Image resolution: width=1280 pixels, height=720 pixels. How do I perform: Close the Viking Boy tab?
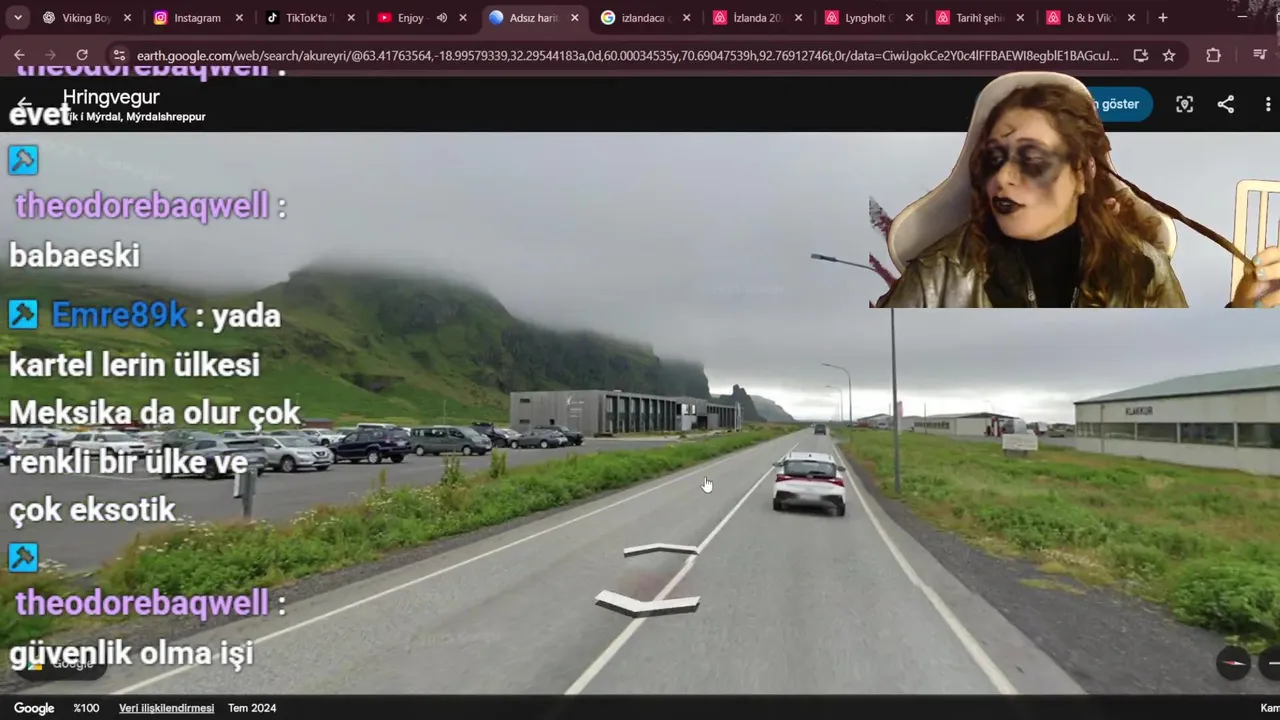pyautogui.click(x=127, y=18)
